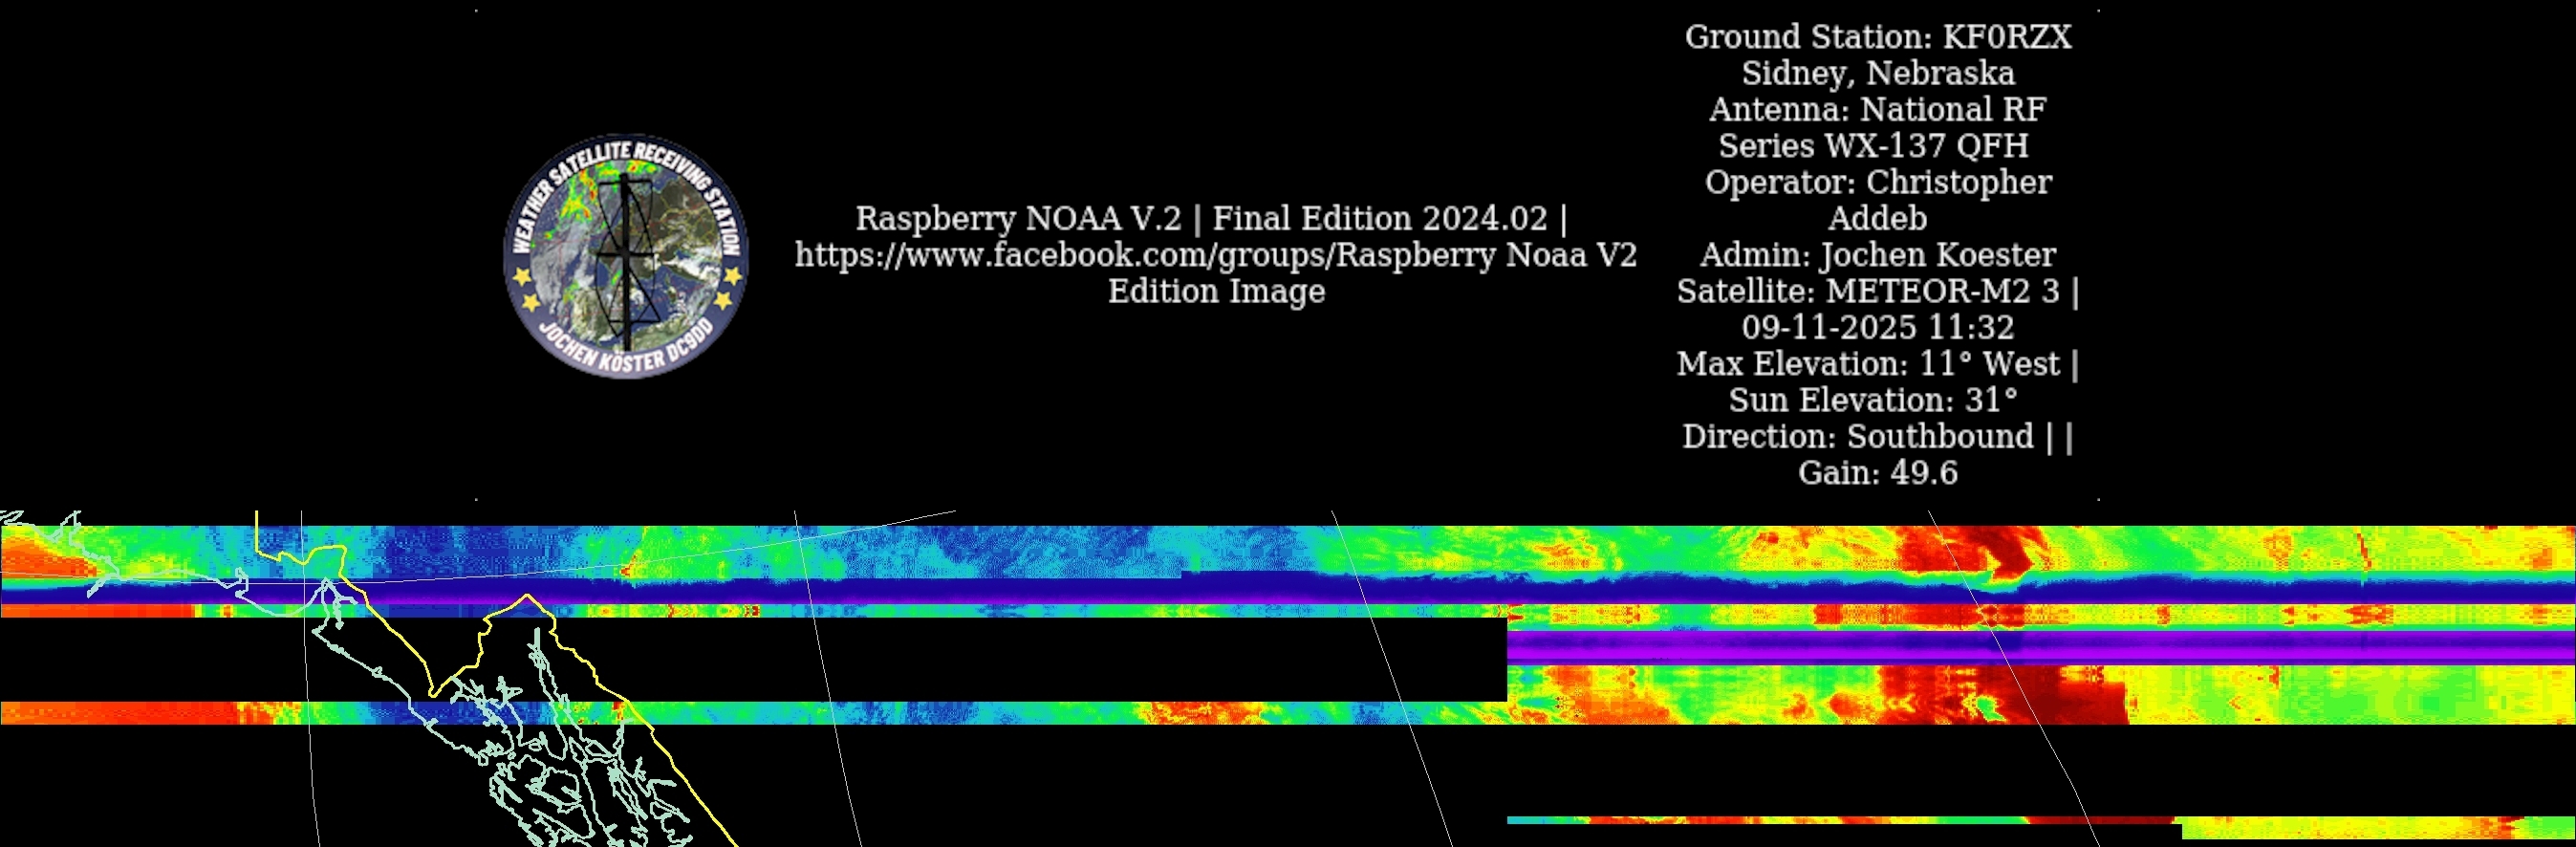Click the Raspberry NOAA V.2 Final Edition title

[1210, 218]
